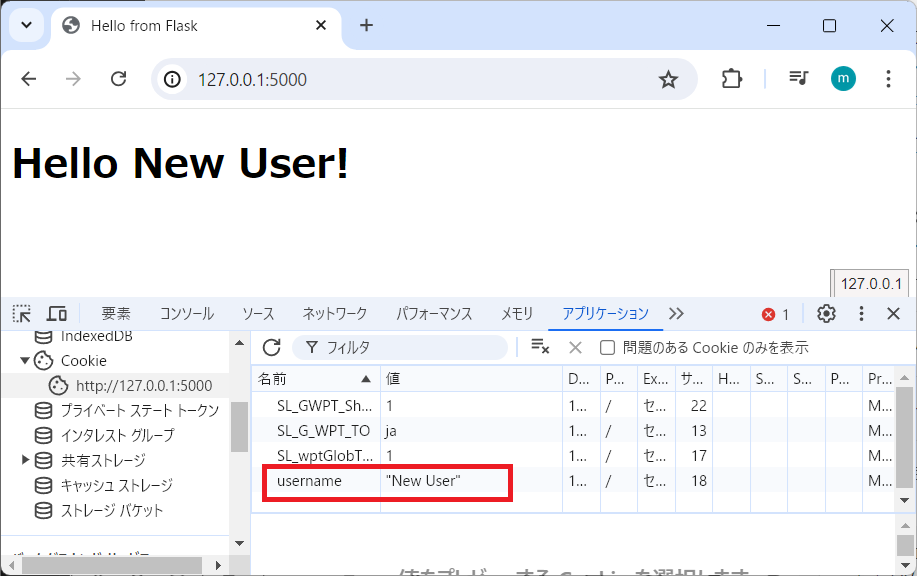Switch to the ネットワーク tab

click(x=334, y=314)
